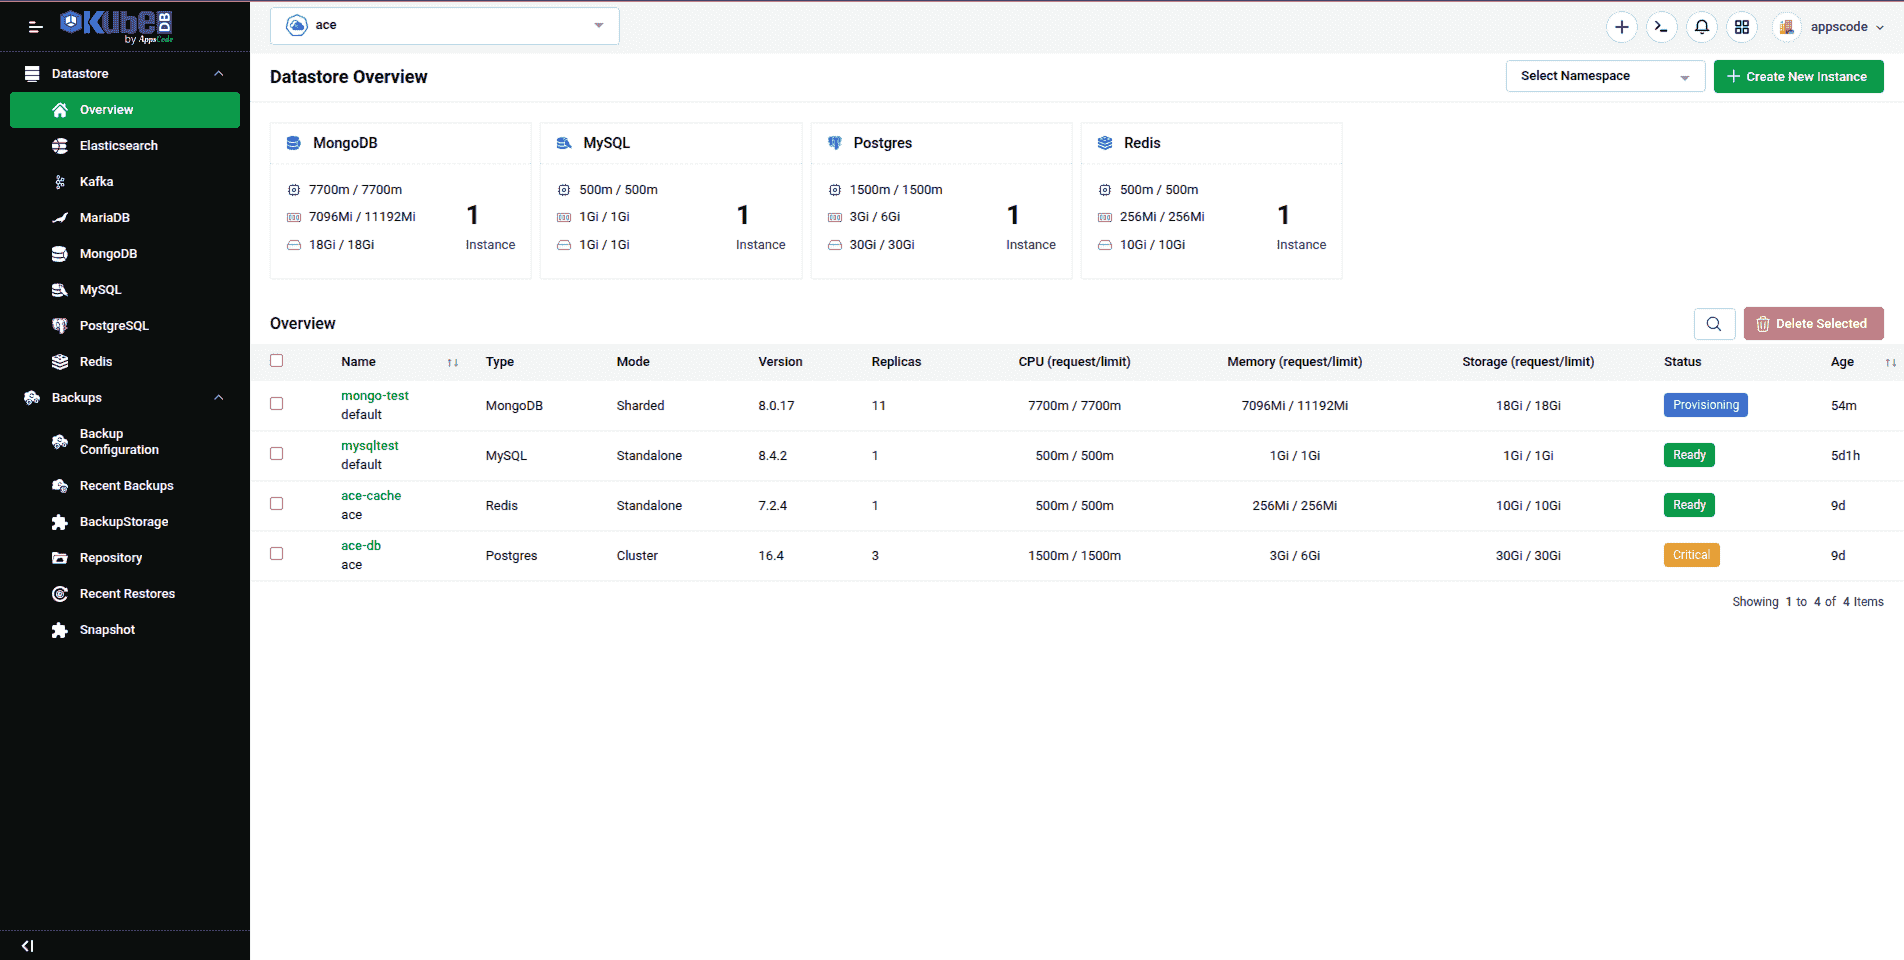Click the MongoDB card database icon
Screen dimensions: 1904x960
pos(294,143)
